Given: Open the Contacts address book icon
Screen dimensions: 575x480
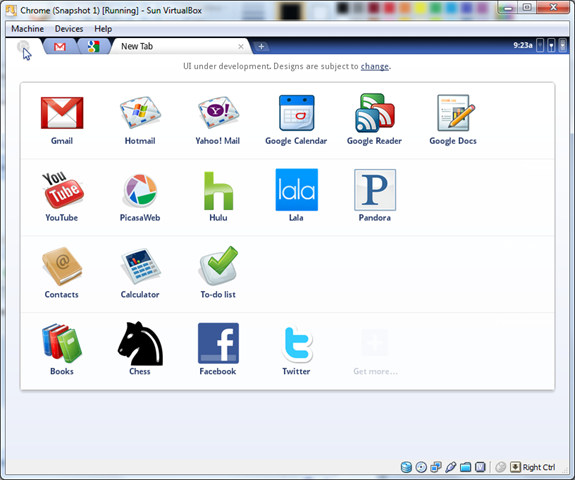Looking at the screenshot, I should click(x=62, y=266).
